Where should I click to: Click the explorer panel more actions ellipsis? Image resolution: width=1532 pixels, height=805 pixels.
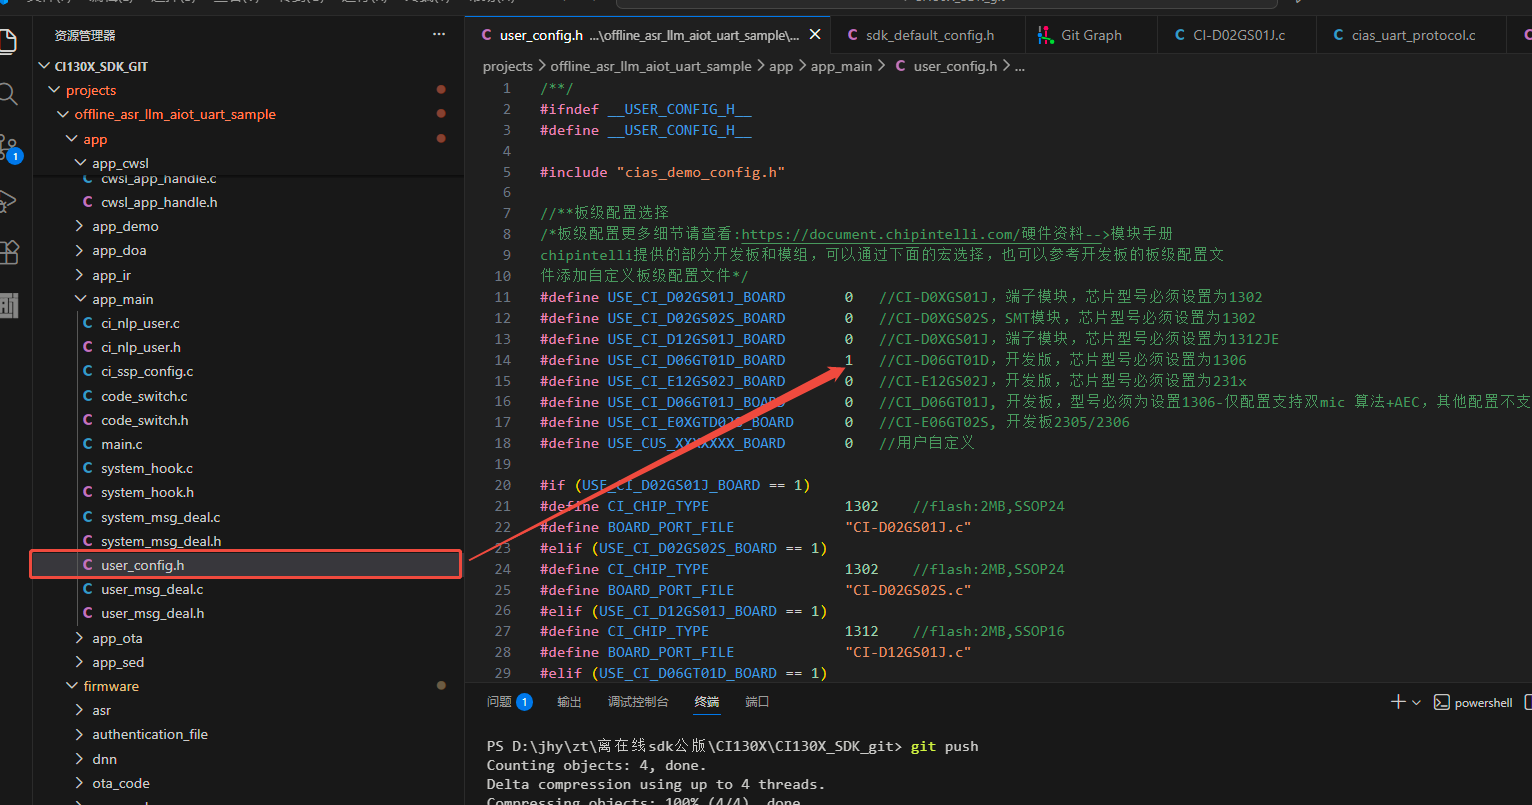438,35
